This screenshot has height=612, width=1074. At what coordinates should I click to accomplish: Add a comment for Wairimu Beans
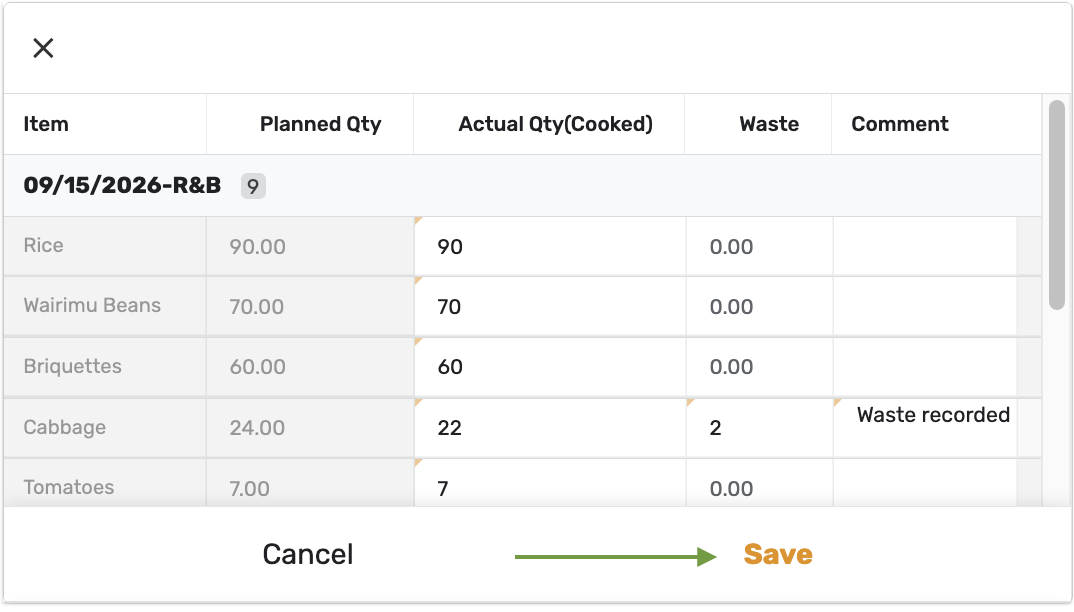[x=925, y=306]
